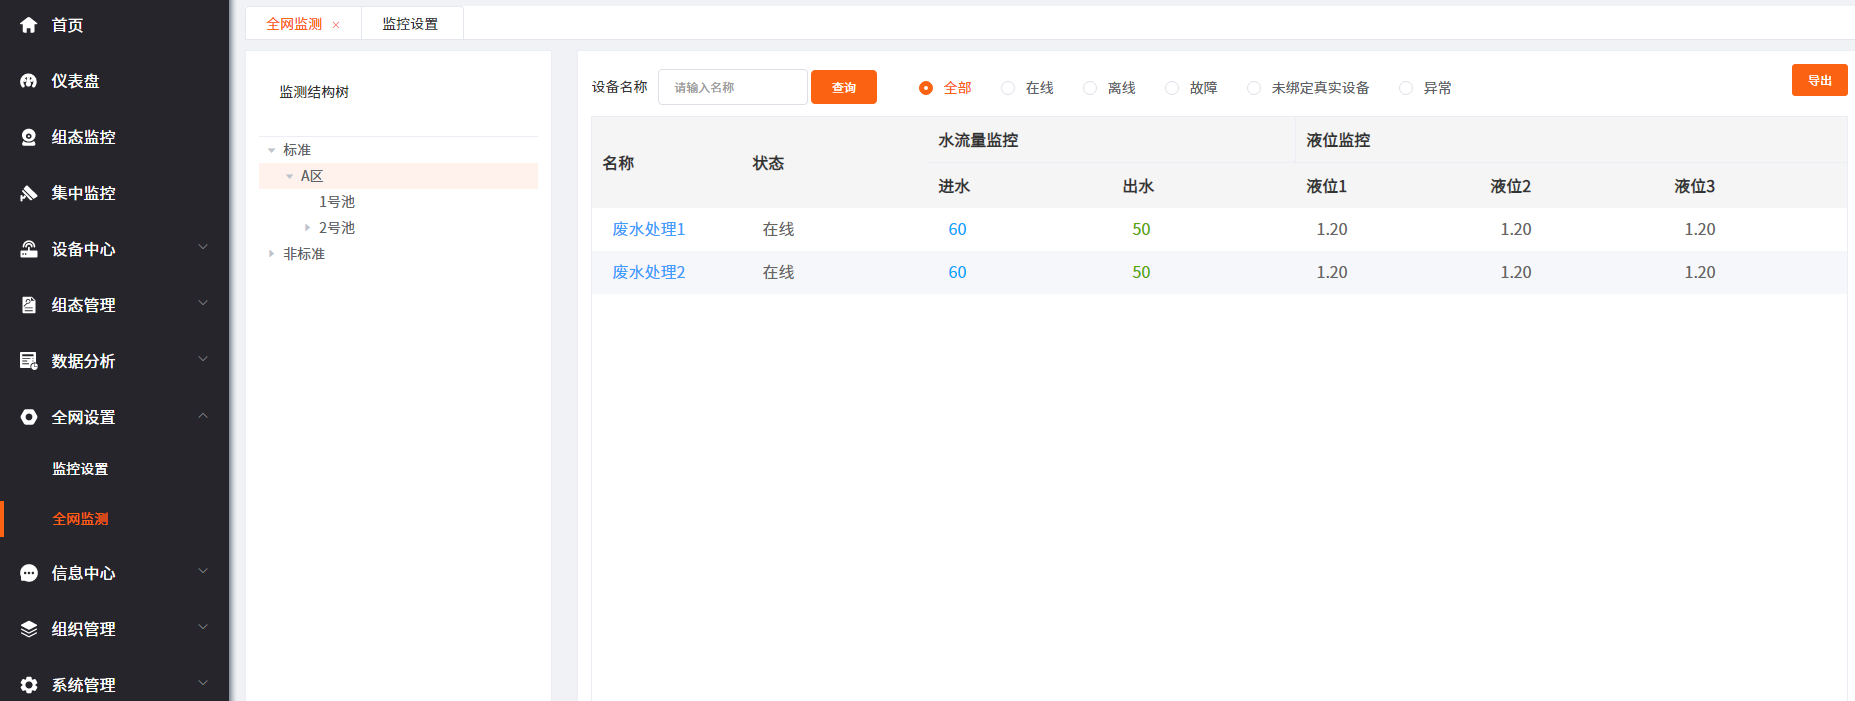Click the 设备中心 sidebar icon
The image size is (1855, 701).
(x=29, y=249)
